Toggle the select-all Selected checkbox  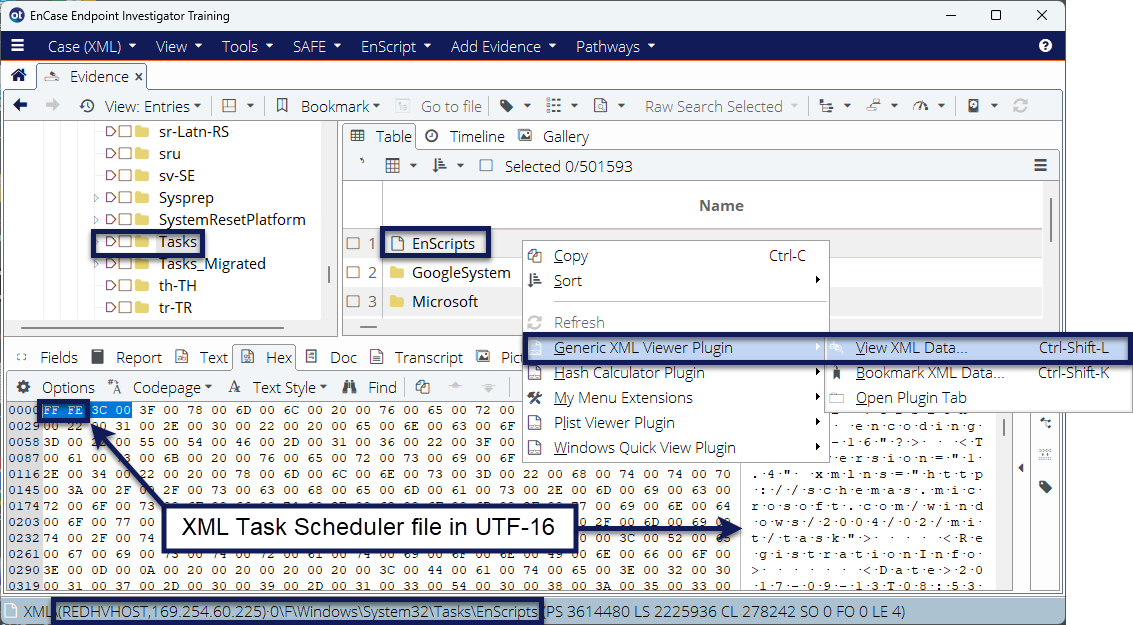[x=486, y=166]
